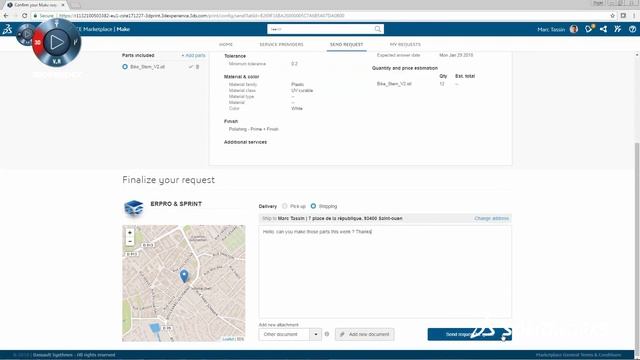Click browser extension icon beside star
The image size is (640, 360).
tap(623, 16)
